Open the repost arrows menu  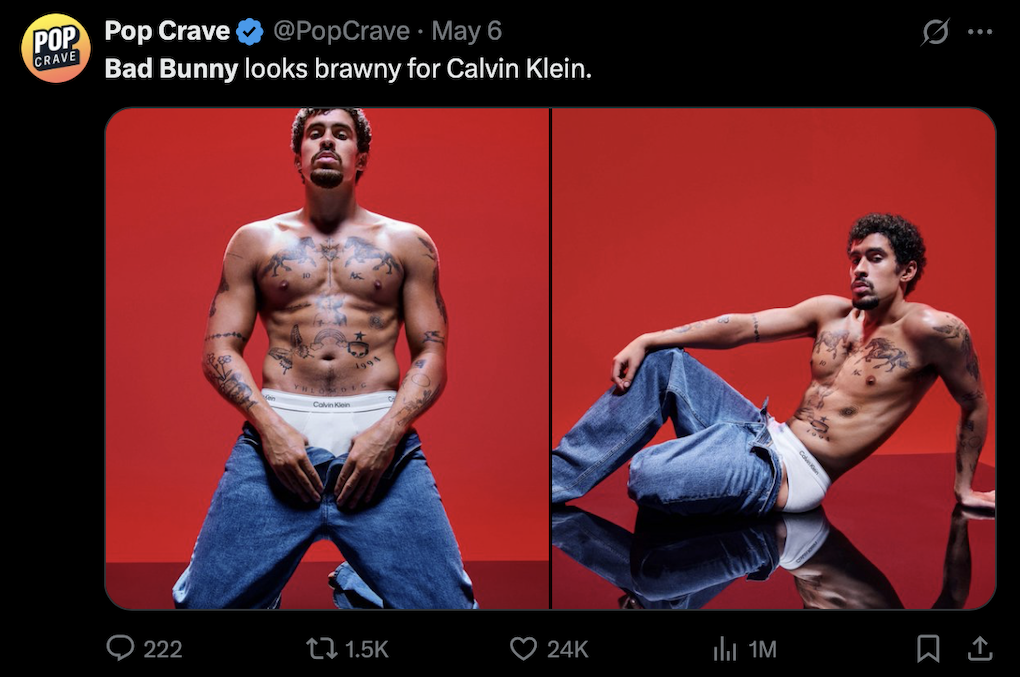point(322,649)
